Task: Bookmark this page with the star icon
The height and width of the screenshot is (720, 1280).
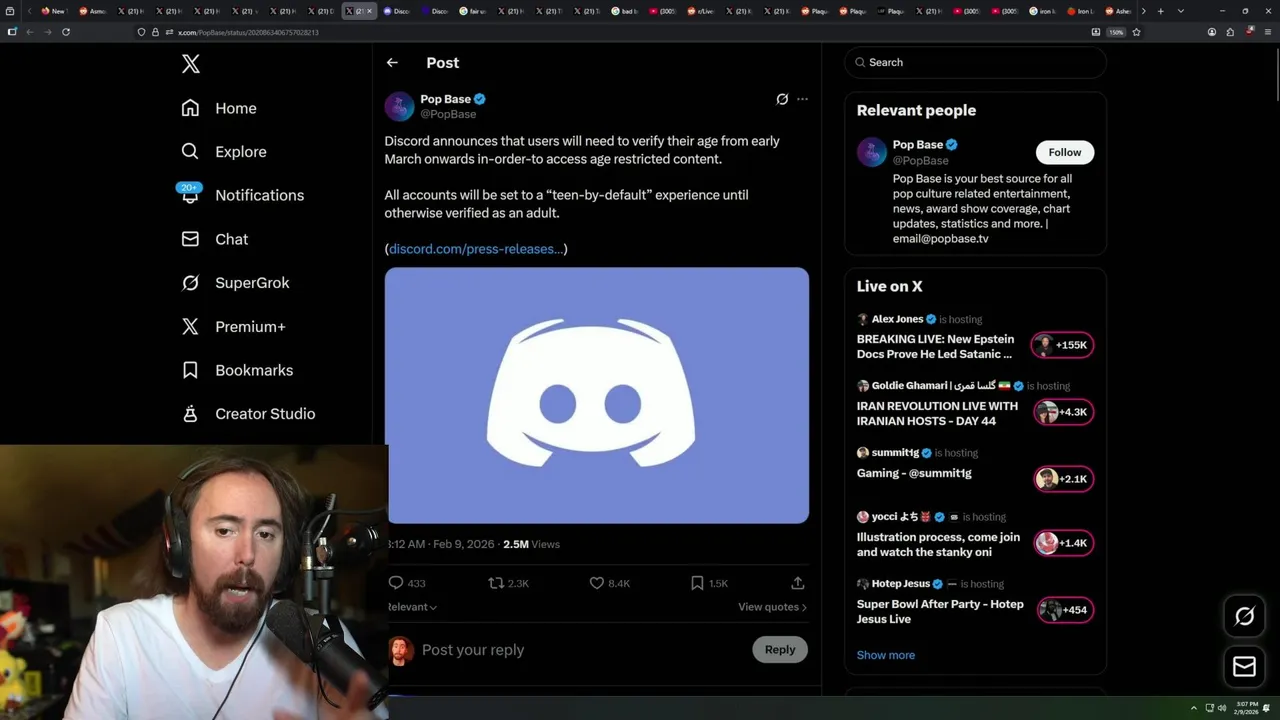Action: coord(1137,32)
